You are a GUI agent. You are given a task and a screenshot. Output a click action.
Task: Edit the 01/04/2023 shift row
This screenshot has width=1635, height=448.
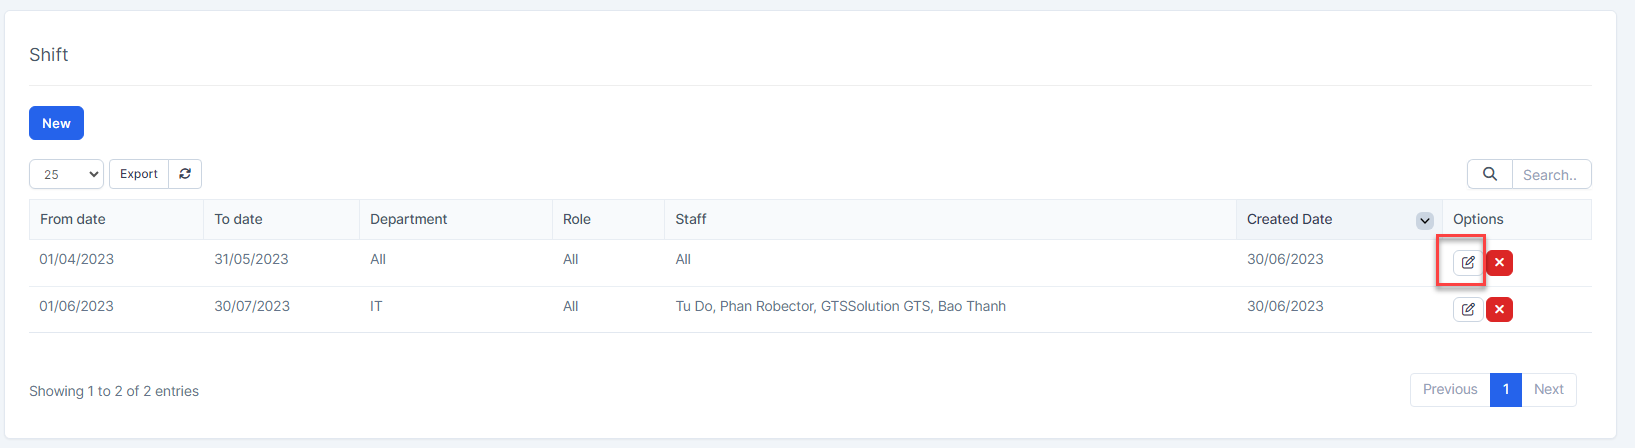point(1467,262)
